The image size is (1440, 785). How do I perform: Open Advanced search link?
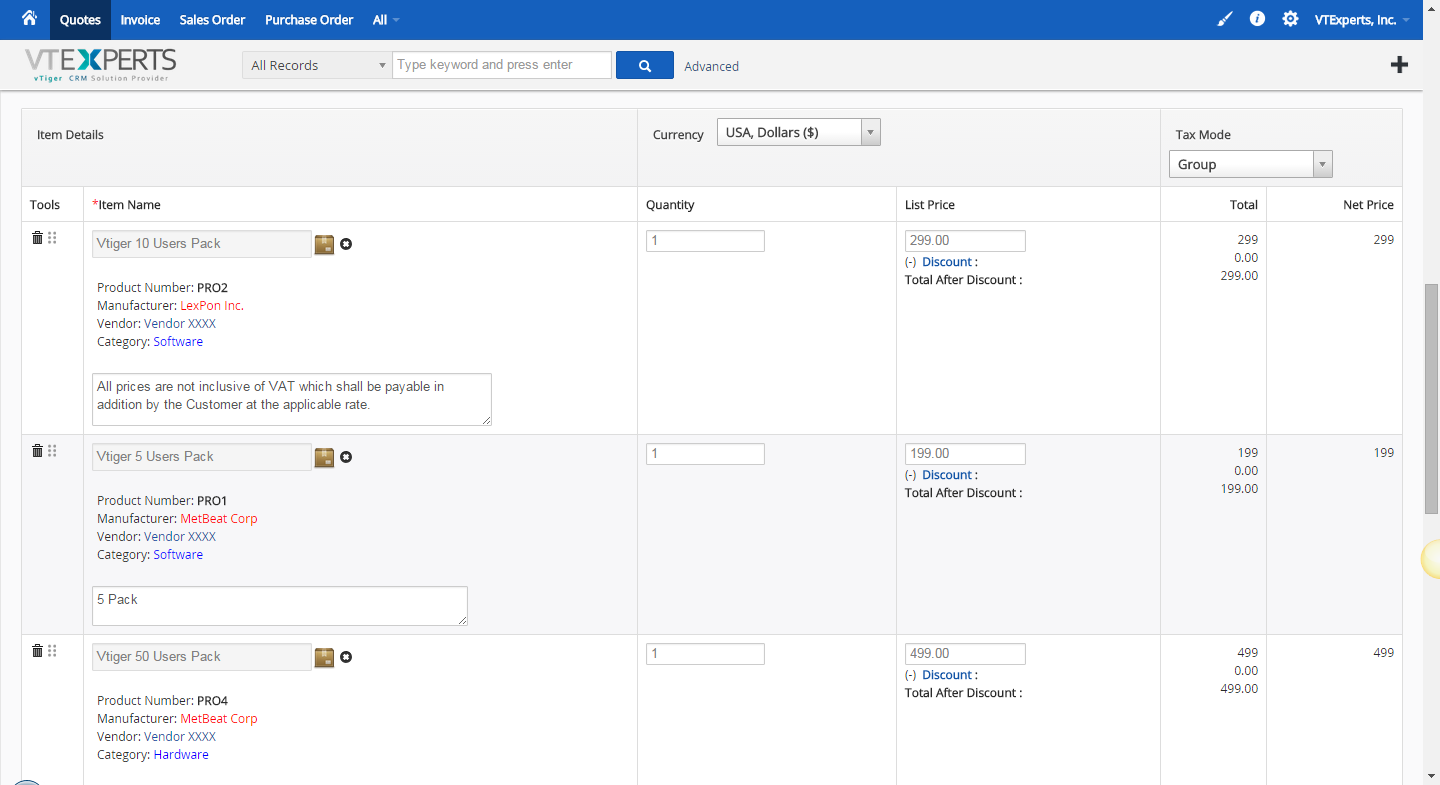(x=711, y=66)
